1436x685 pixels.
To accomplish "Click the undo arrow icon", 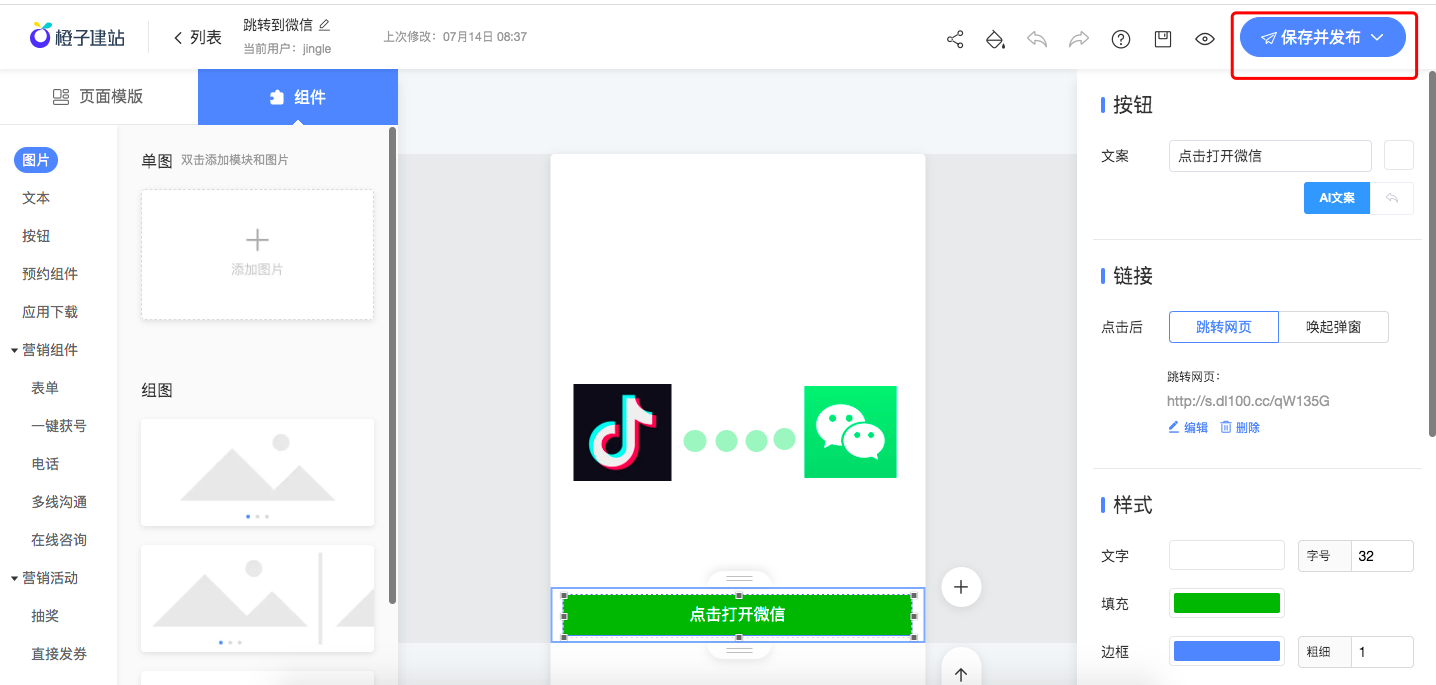I will point(1037,39).
